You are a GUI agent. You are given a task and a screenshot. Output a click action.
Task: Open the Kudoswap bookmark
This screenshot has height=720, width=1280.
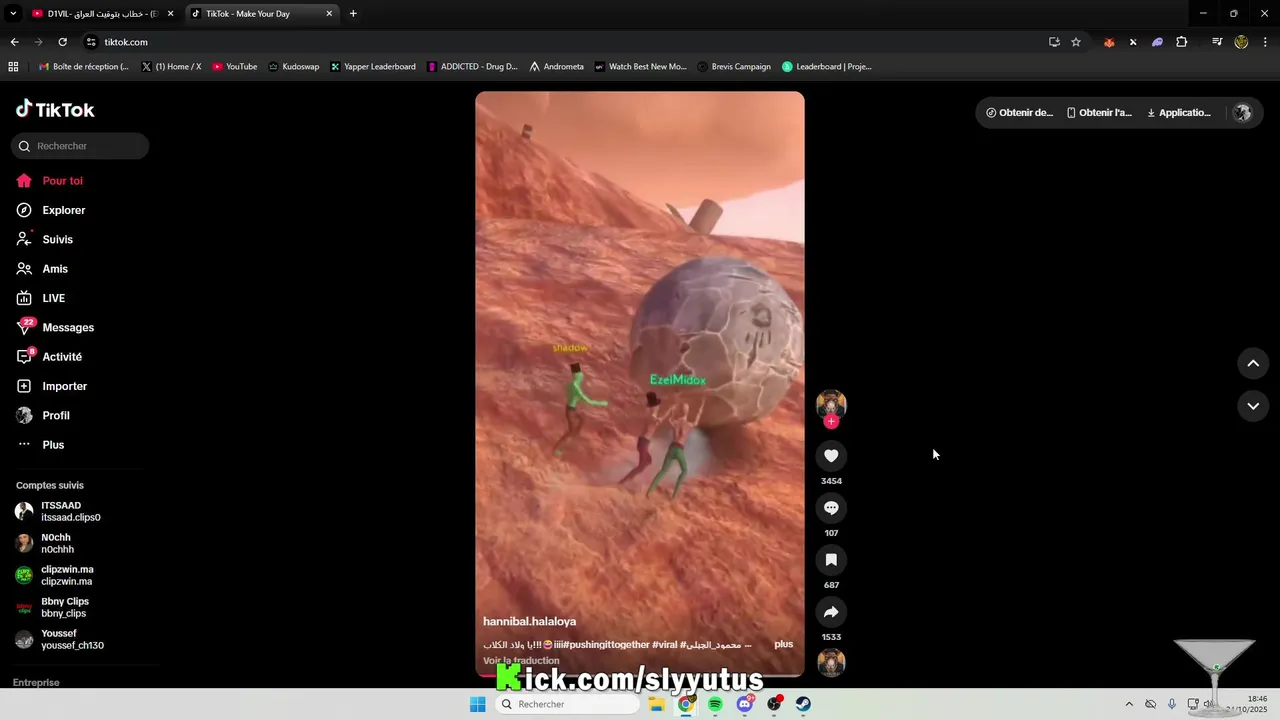tap(293, 67)
